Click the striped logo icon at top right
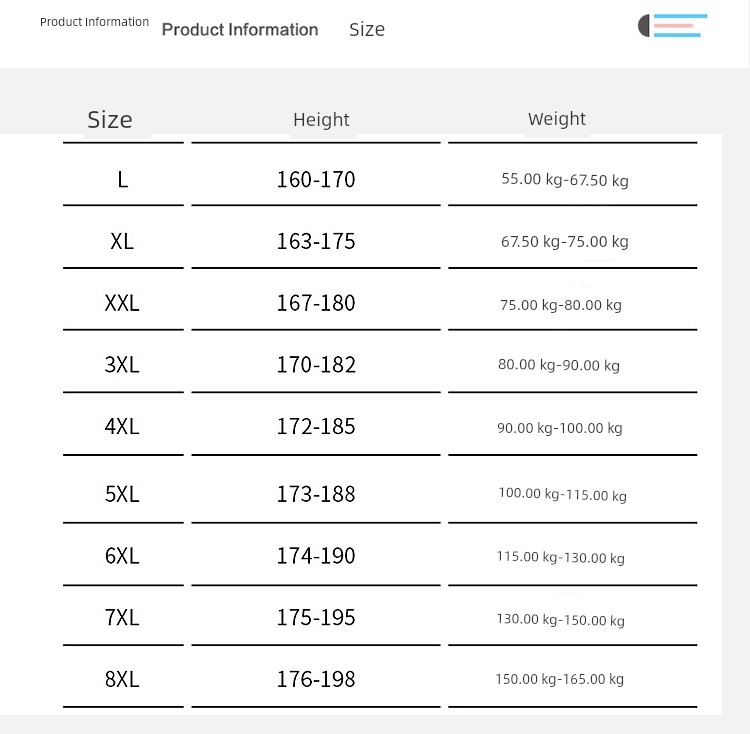 click(674, 26)
